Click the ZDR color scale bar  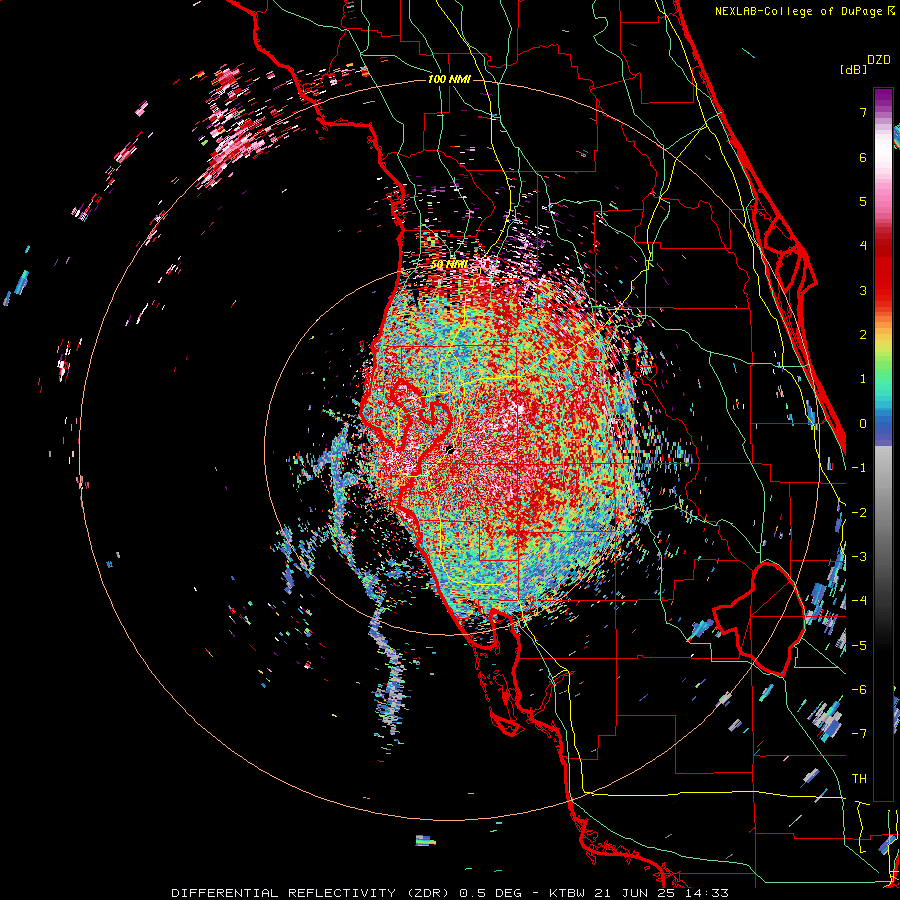coord(883,444)
